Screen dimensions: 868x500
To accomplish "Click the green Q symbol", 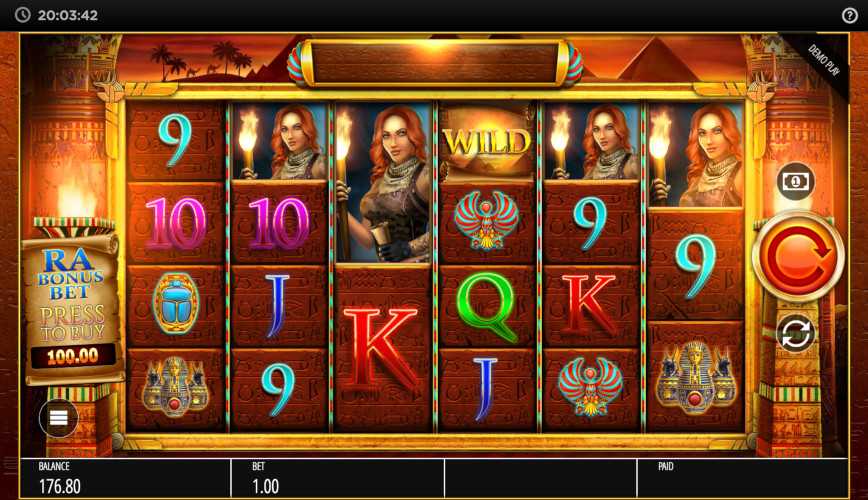I will tap(487, 306).
